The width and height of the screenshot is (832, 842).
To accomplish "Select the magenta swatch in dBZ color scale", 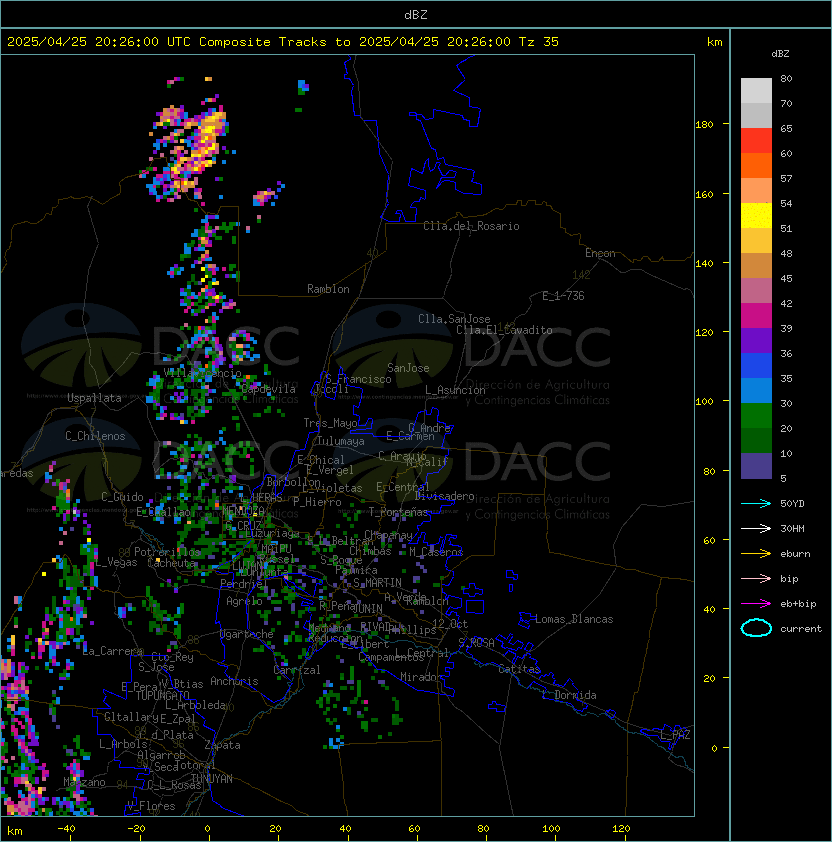I will coord(756,316).
